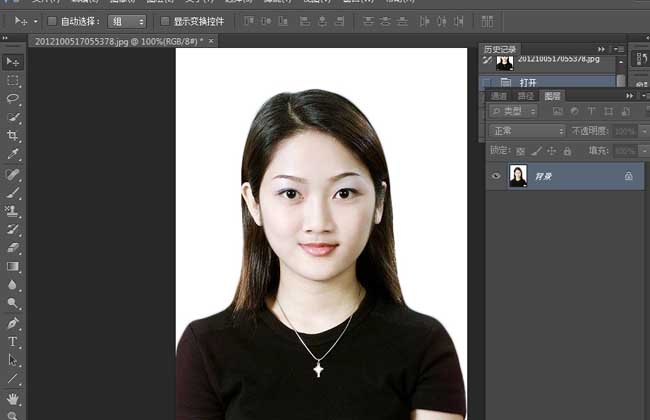Click the history panel scrollbar up arrow
Image resolution: width=650 pixels, height=420 pixels.
[621, 62]
